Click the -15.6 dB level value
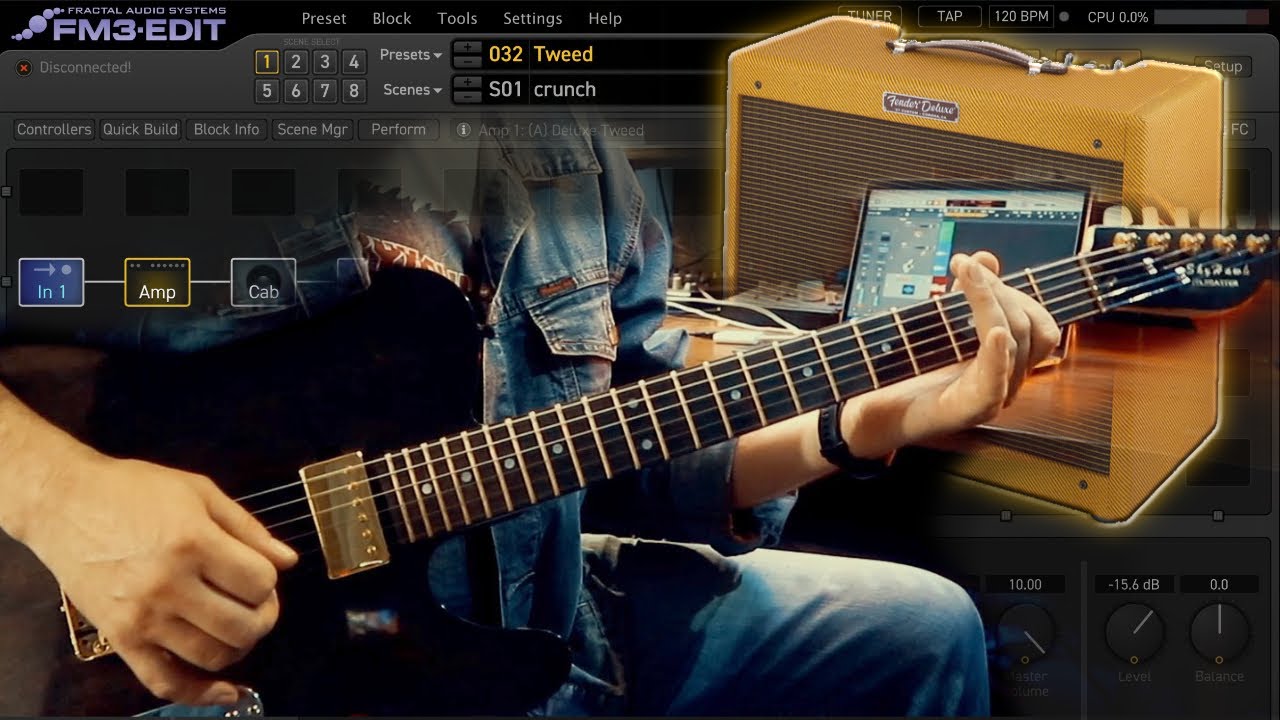This screenshot has width=1280, height=720. (1134, 584)
